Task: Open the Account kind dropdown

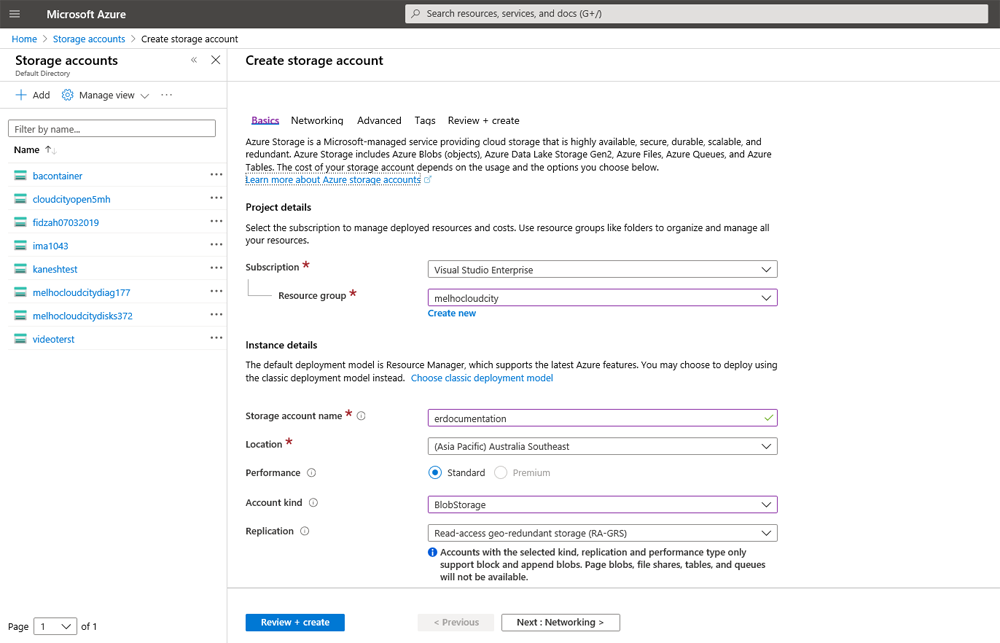Action: [x=602, y=505]
